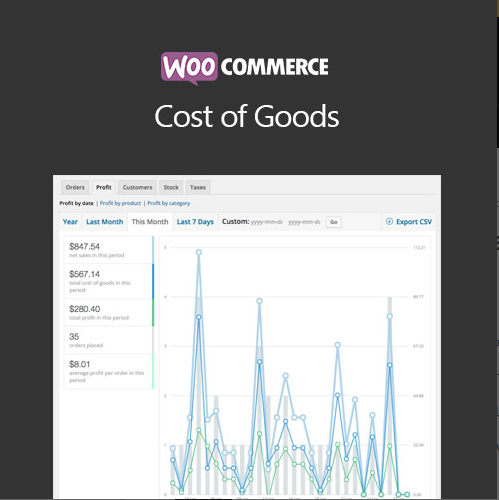The width and height of the screenshot is (499, 500).
Task: Click the custom start date field
Action: (x=267, y=222)
